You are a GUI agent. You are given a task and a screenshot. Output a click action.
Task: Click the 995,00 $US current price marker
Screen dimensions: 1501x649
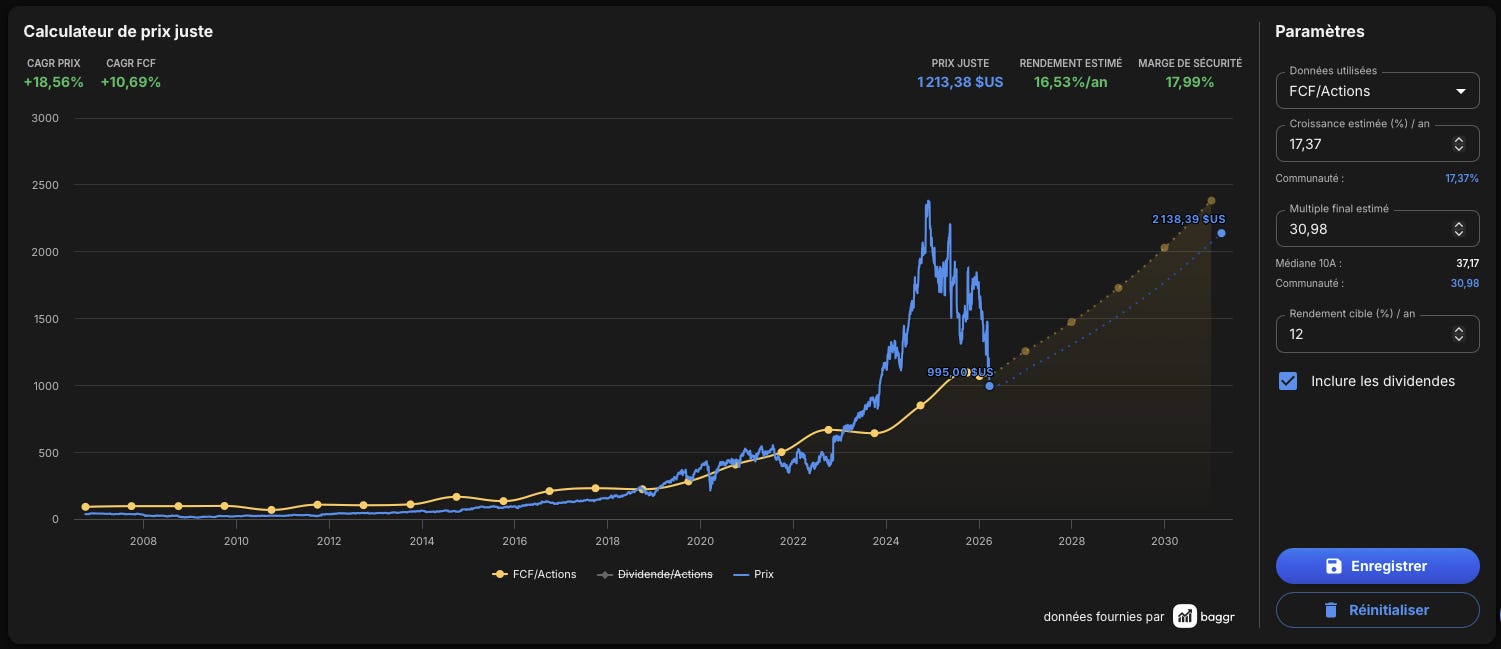pos(989,385)
